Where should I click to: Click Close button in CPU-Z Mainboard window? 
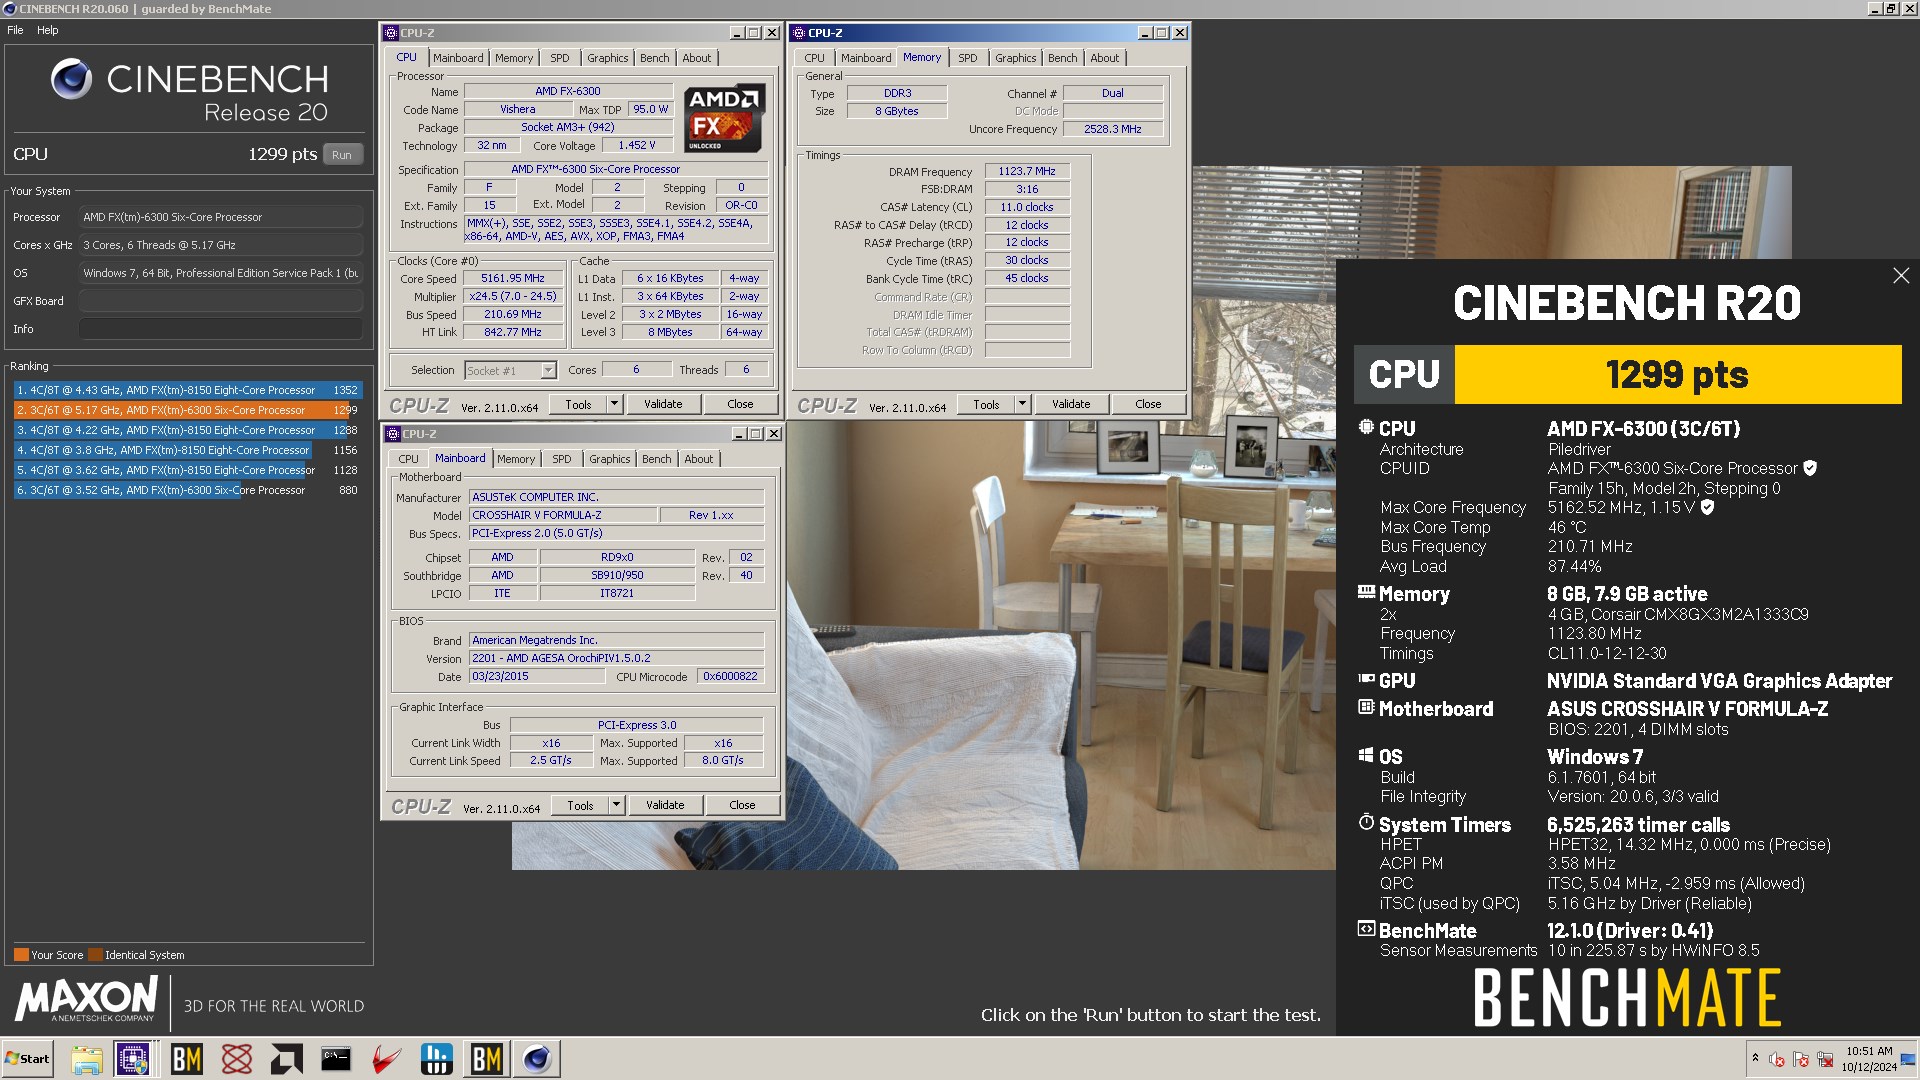[x=742, y=805]
